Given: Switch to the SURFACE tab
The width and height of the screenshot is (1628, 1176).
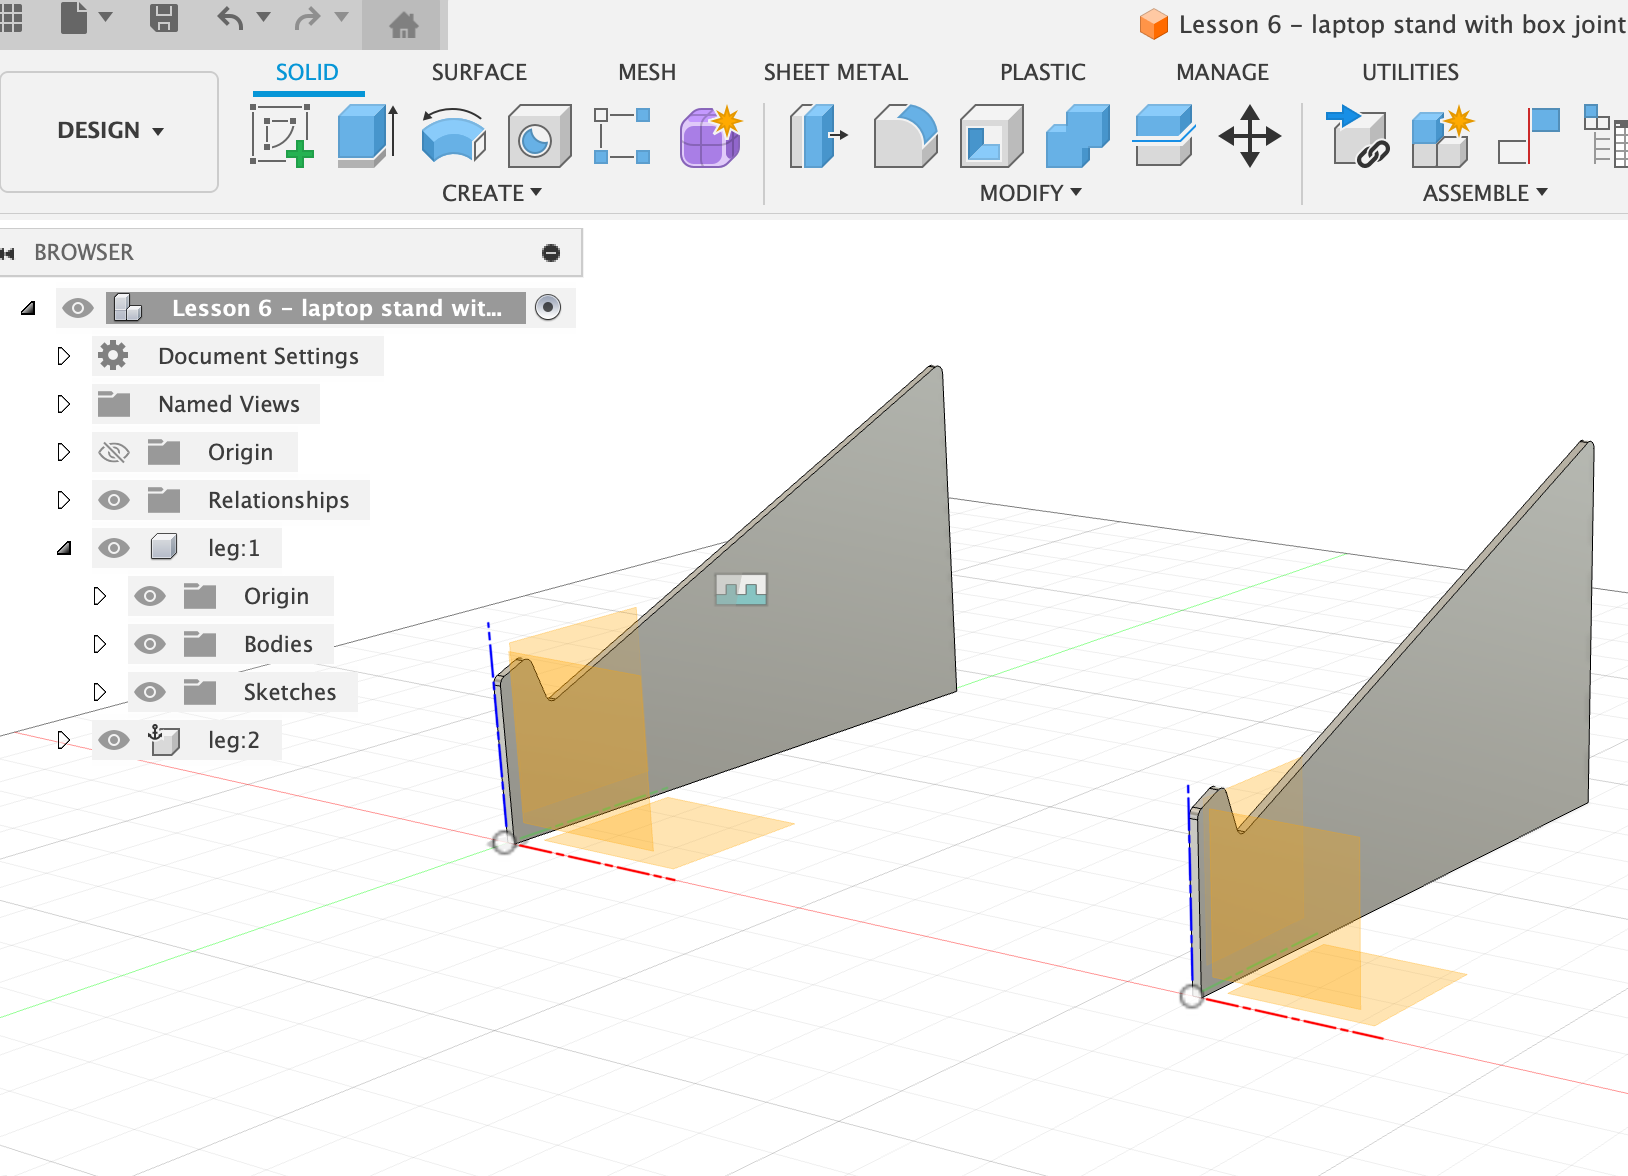Looking at the screenshot, I should pos(479,72).
